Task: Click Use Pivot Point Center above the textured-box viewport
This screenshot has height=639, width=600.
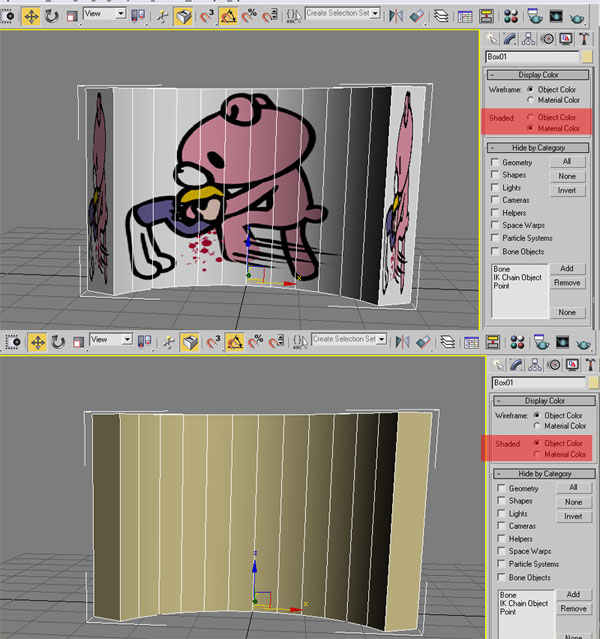Action: [138, 16]
